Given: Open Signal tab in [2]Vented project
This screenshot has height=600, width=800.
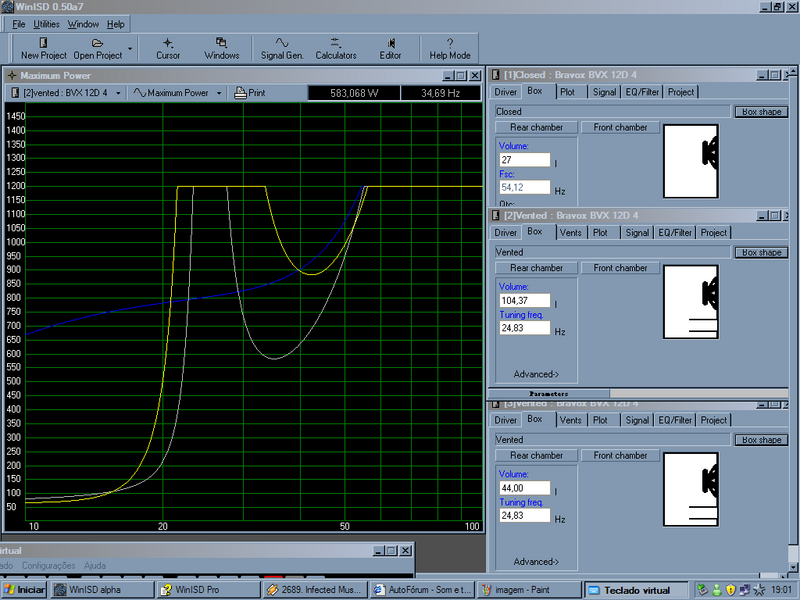Looking at the screenshot, I should point(637,233).
